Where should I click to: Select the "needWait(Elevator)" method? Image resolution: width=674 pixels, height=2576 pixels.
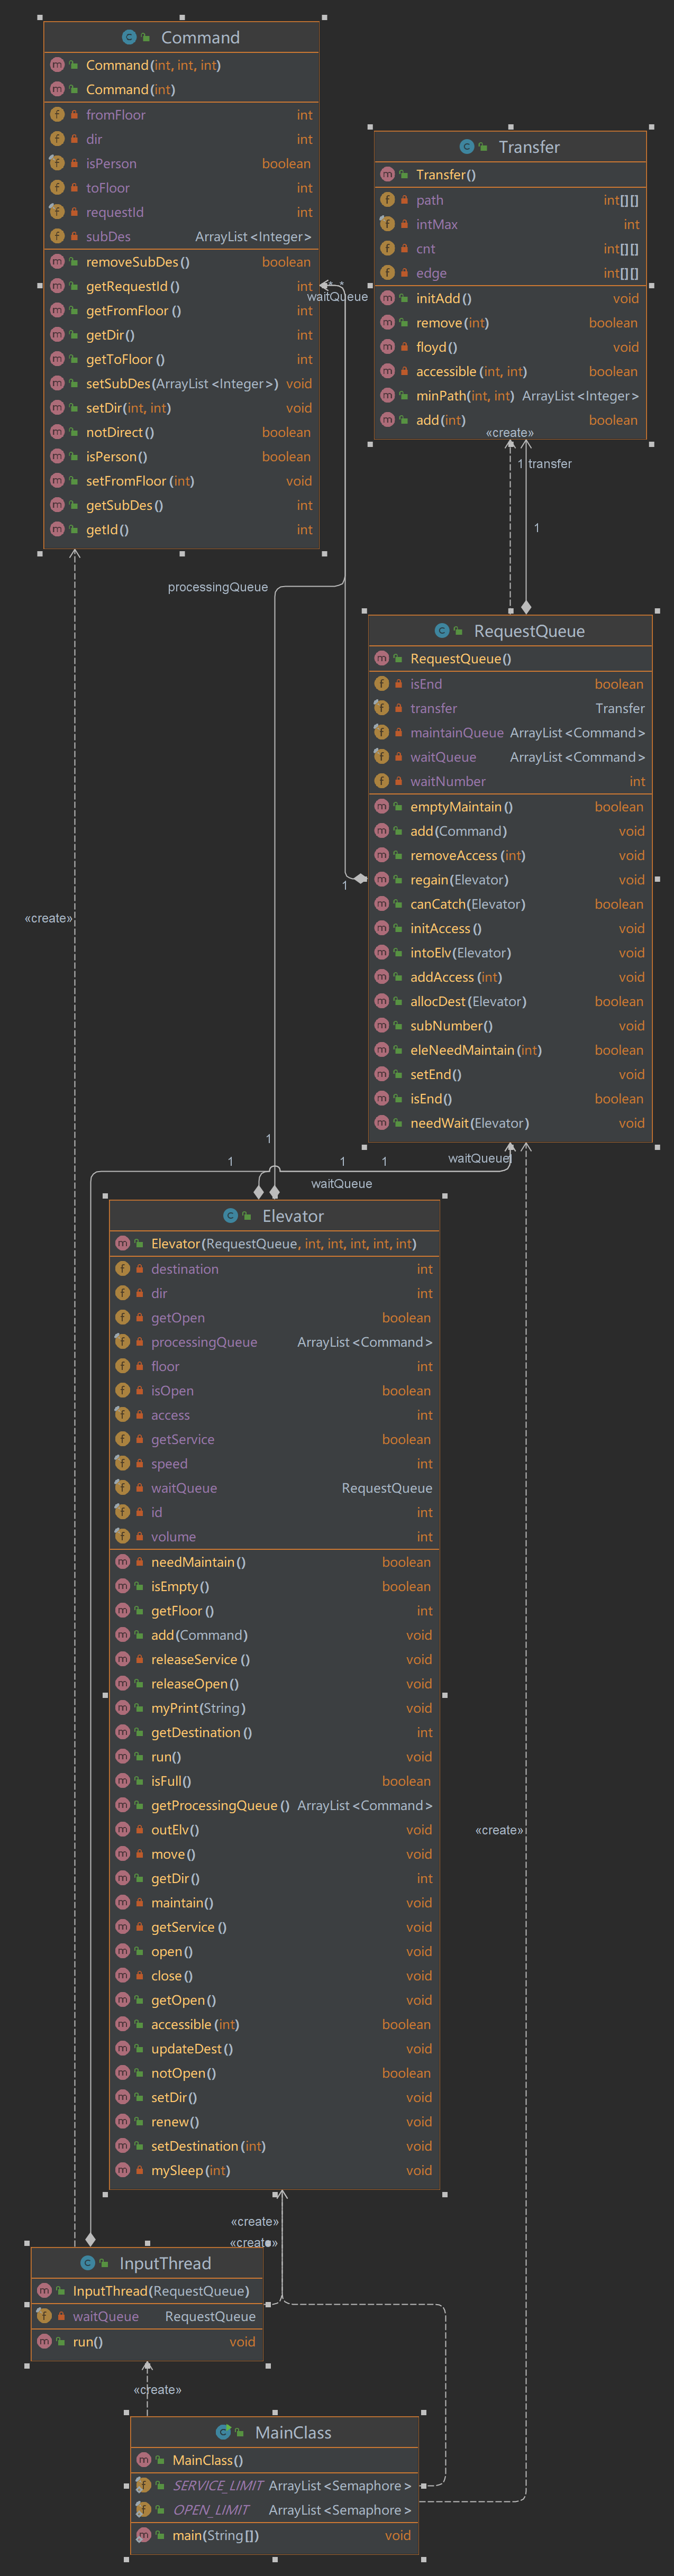[470, 1123]
